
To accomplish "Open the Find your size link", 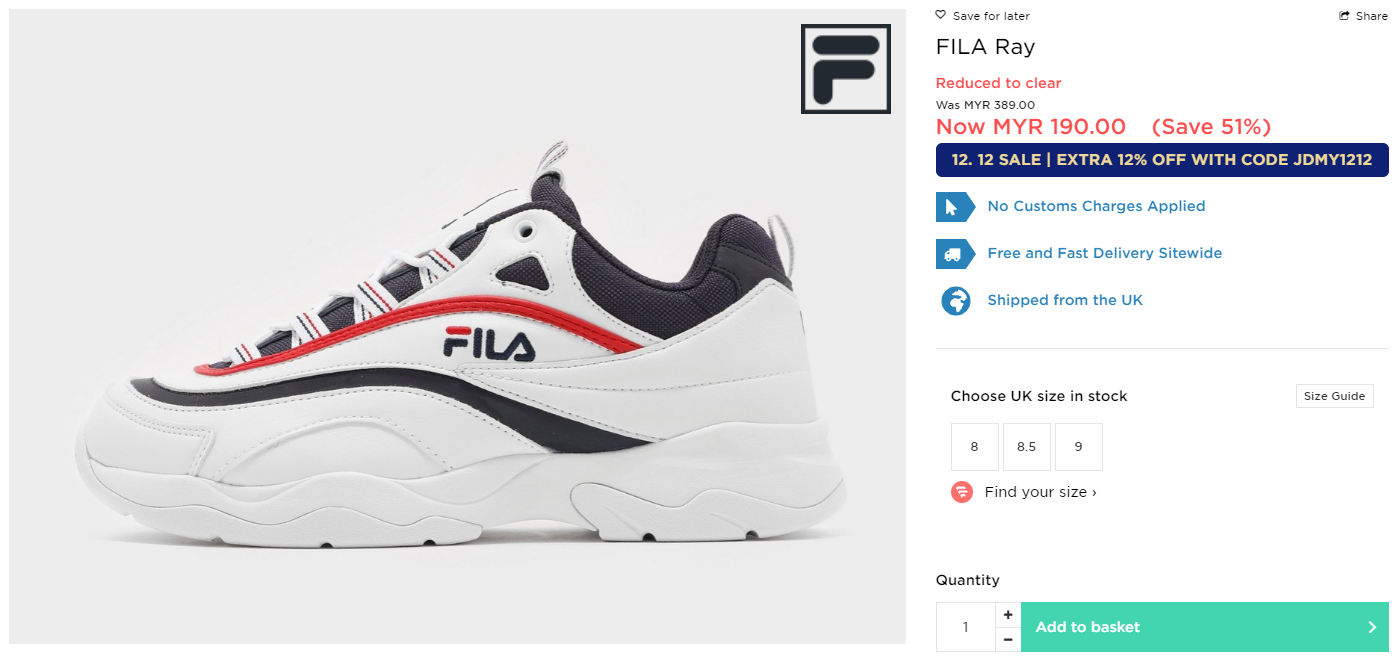I will (1040, 492).
